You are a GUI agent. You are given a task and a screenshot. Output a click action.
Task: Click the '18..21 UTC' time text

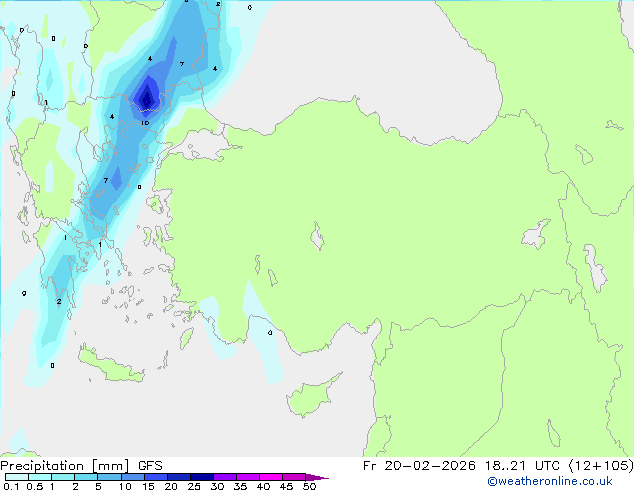pyautogui.click(x=522, y=466)
